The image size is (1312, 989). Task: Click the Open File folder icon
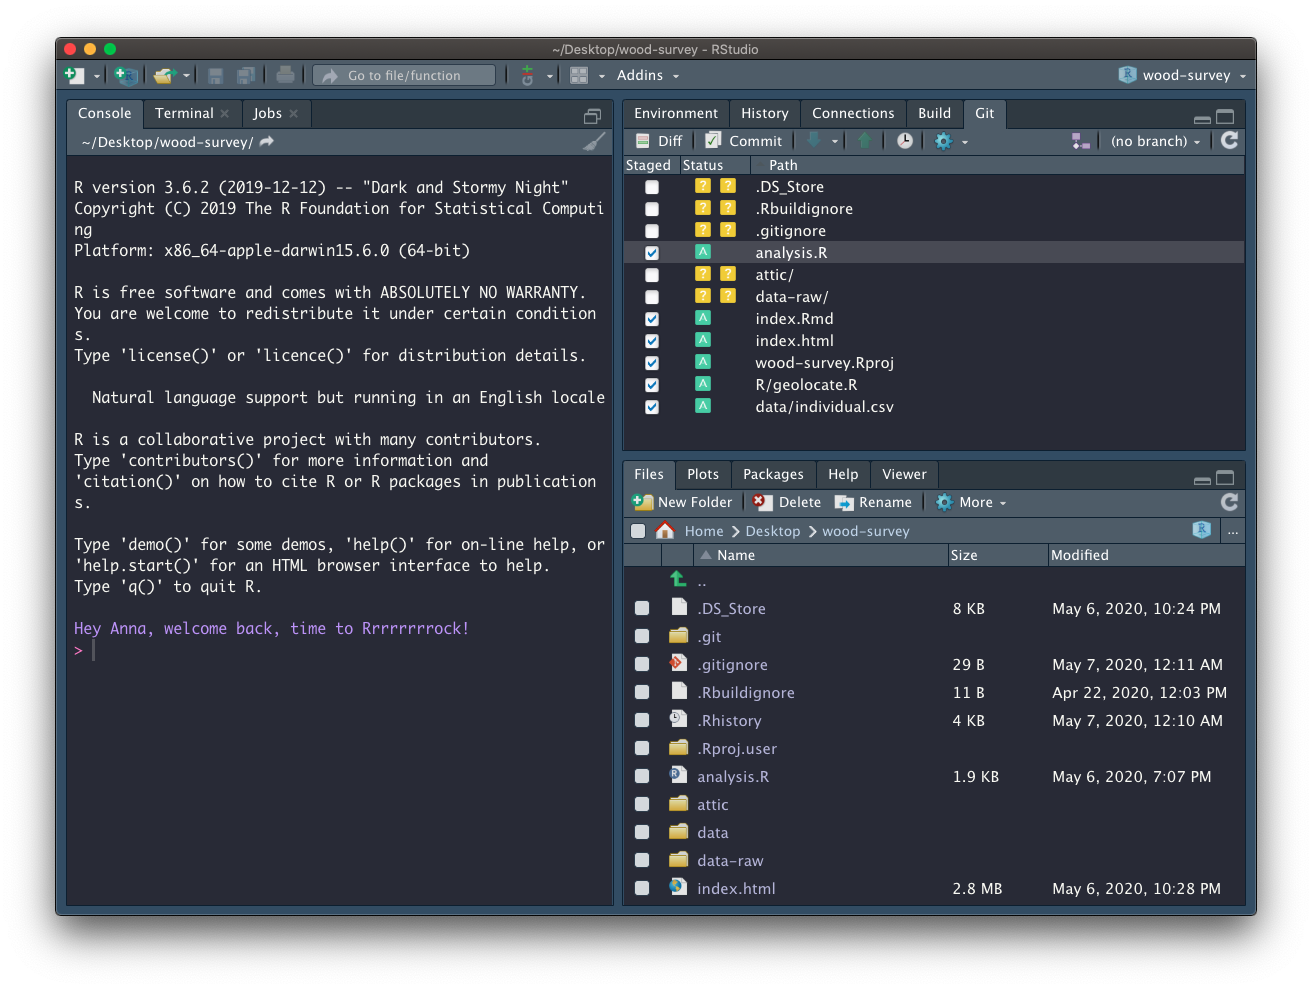click(164, 75)
